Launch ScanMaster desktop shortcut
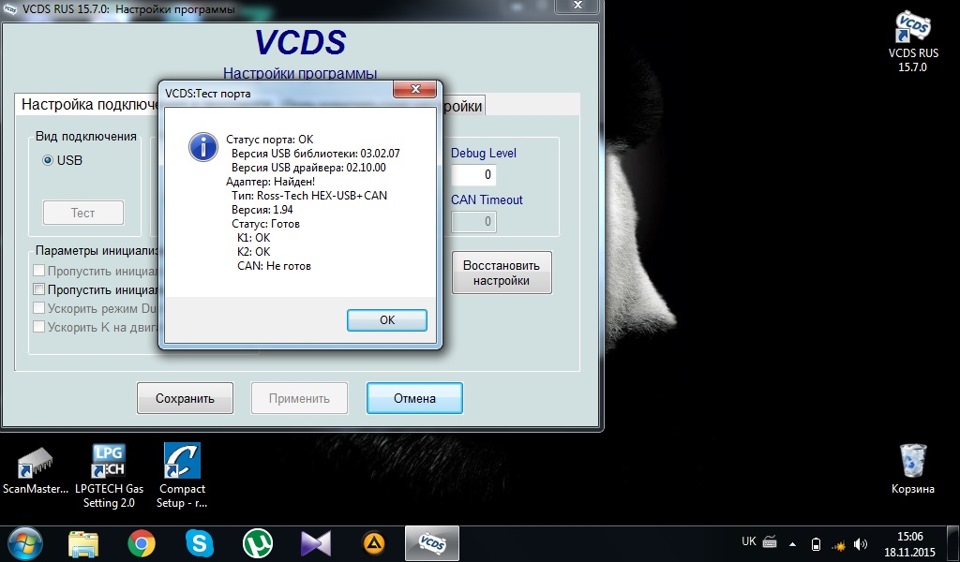The image size is (960, 562). [36, 470]
